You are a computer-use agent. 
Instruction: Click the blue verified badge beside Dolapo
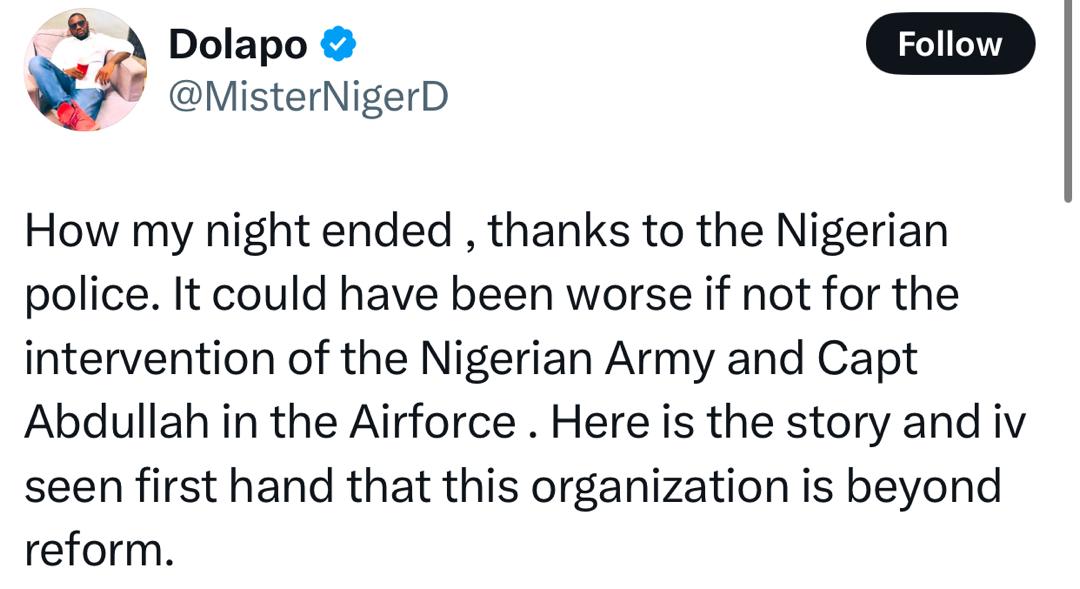(x=339, y=45)
